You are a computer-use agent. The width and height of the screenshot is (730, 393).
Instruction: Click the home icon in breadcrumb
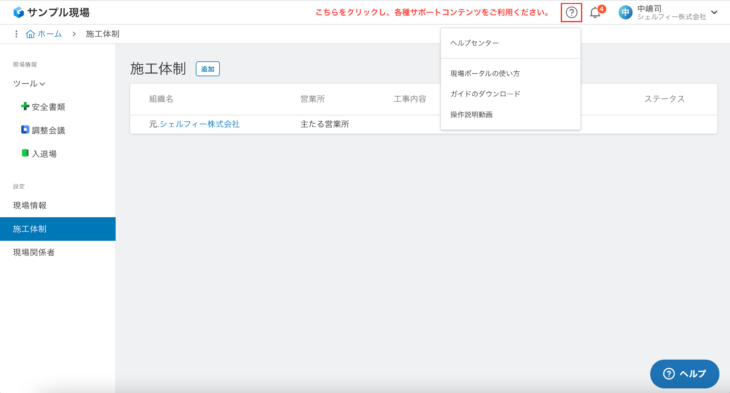30,34
